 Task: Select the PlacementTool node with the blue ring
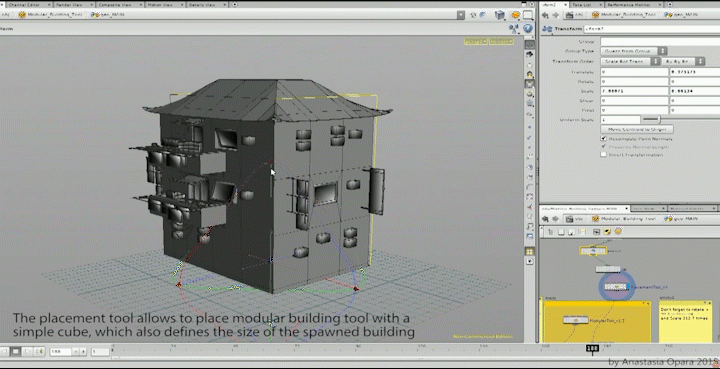pyautogui.click(x=616, y=287)
